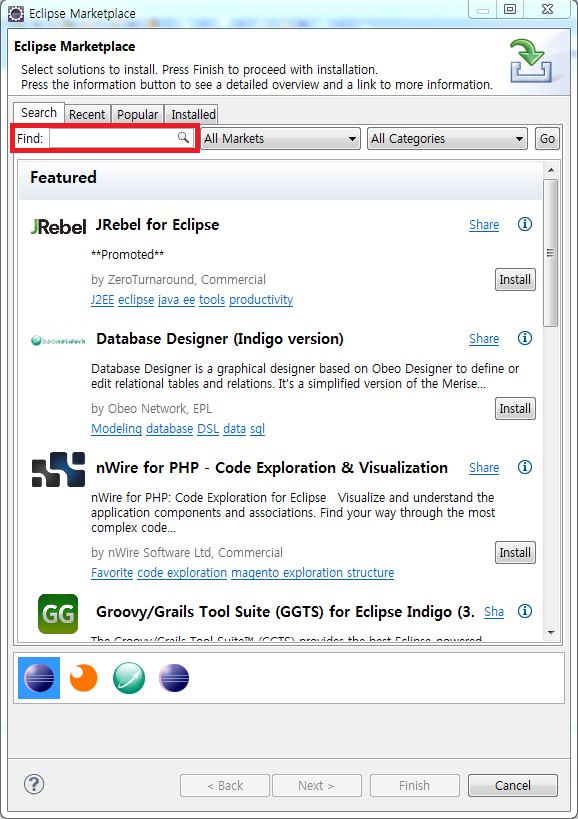Click the Modeling tag link

pos(116,429)
